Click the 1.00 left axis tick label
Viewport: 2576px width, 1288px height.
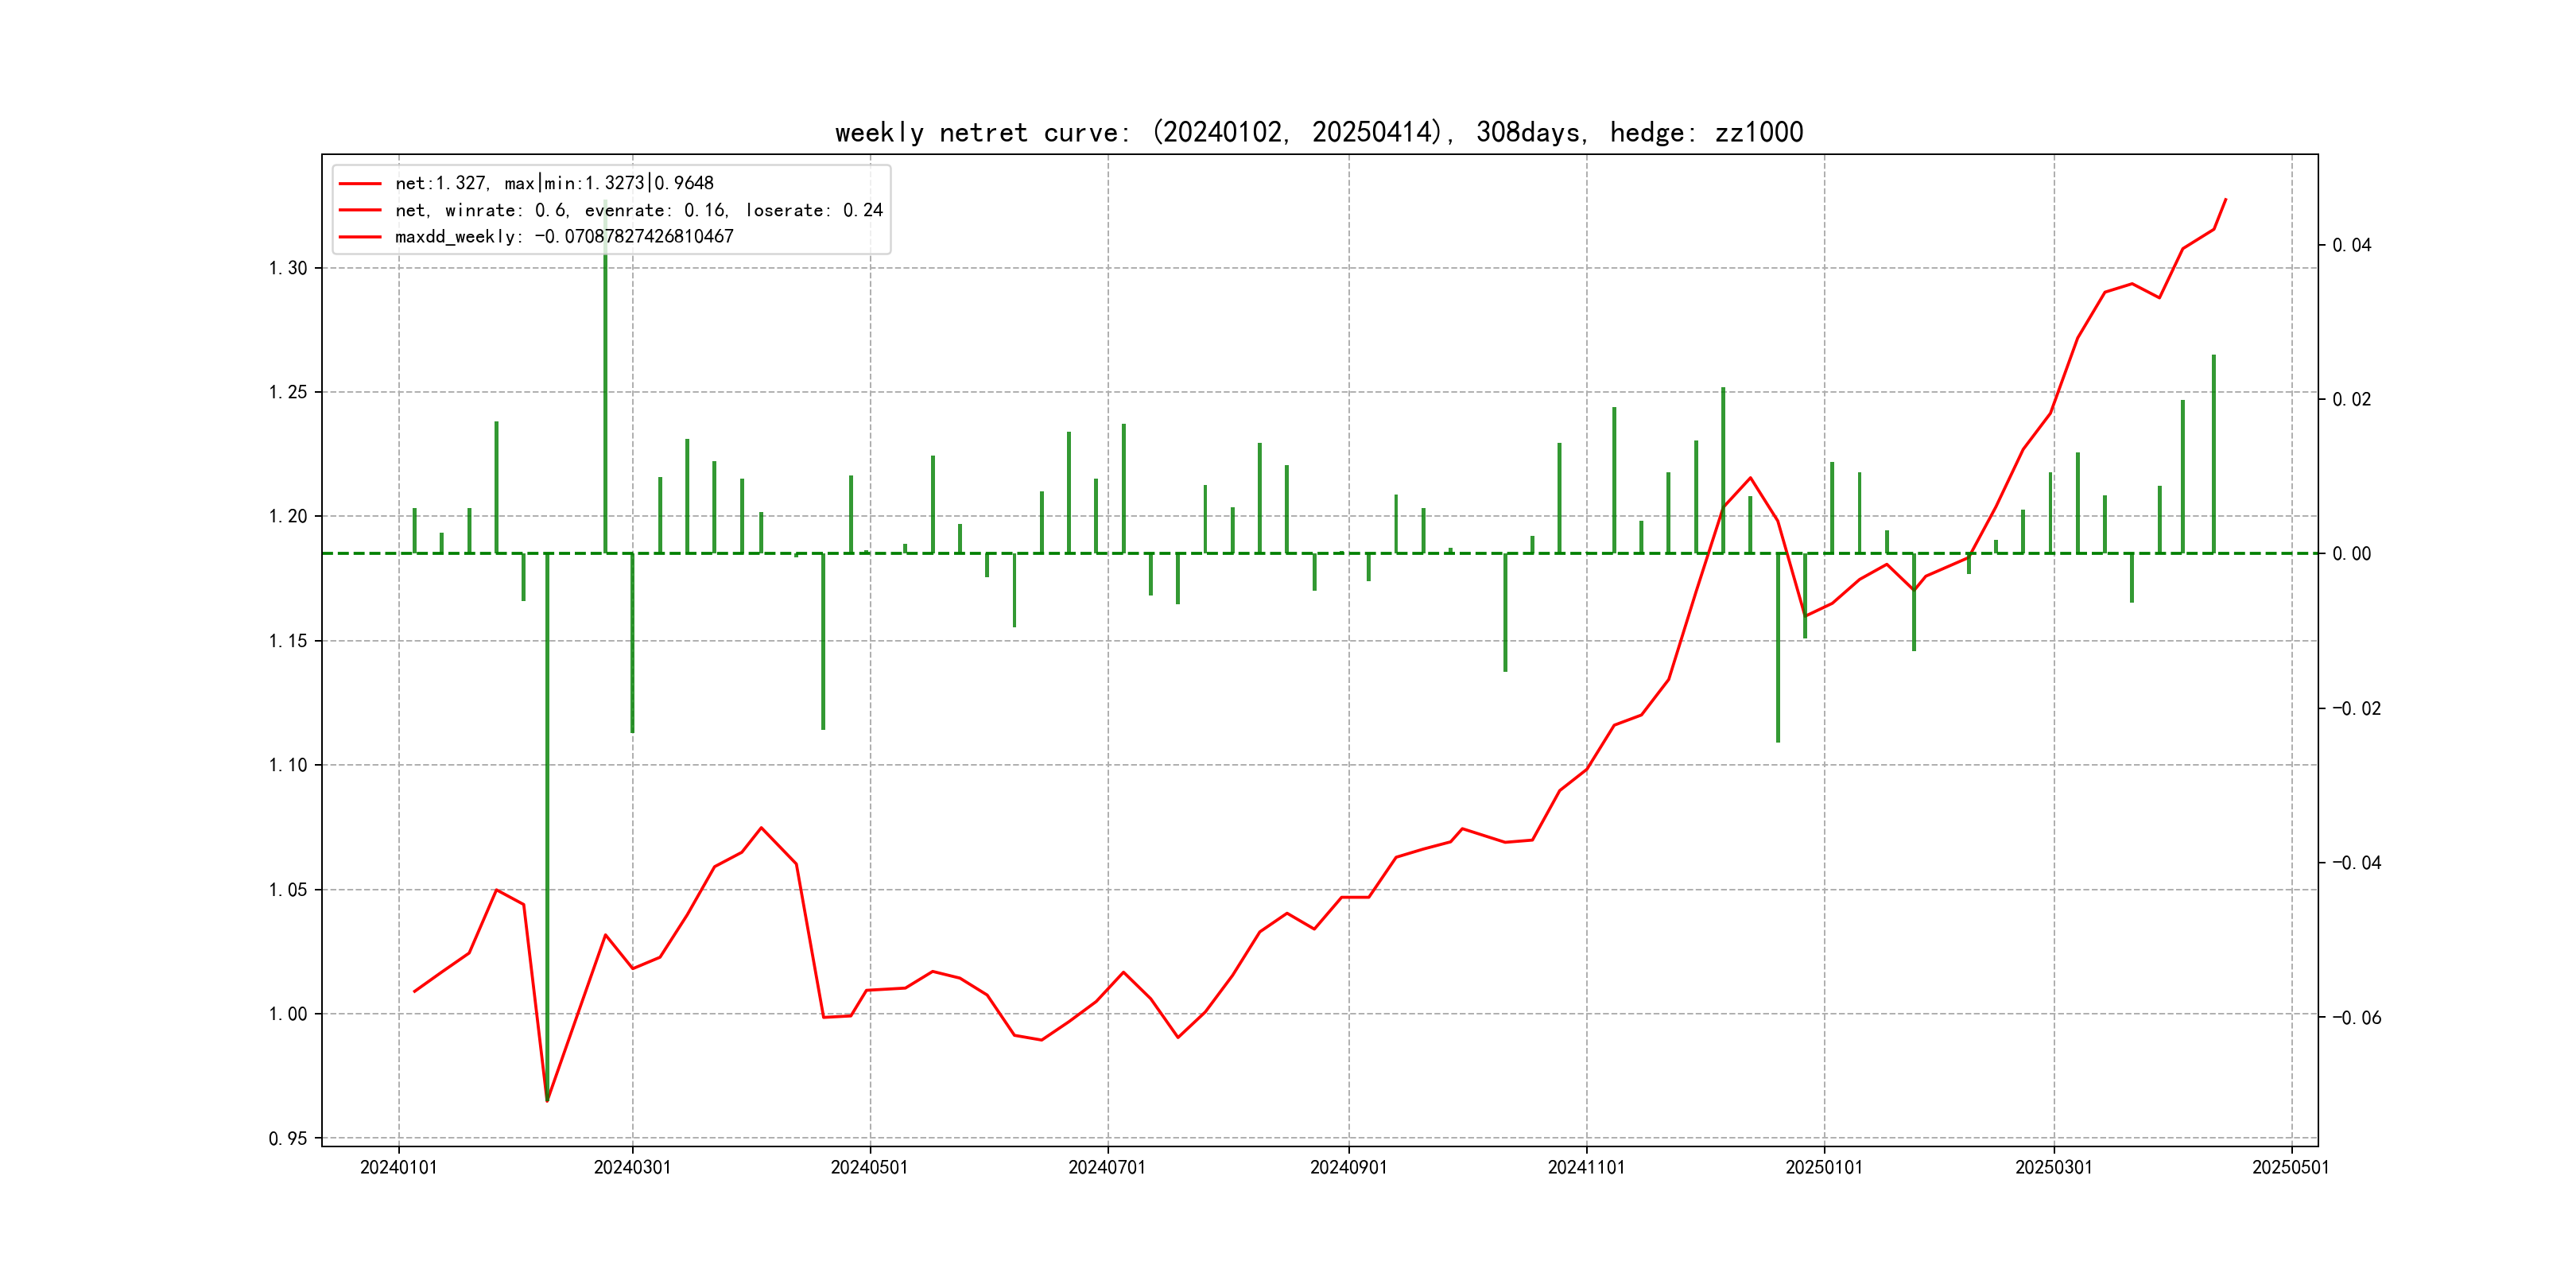click(288, 1014)
